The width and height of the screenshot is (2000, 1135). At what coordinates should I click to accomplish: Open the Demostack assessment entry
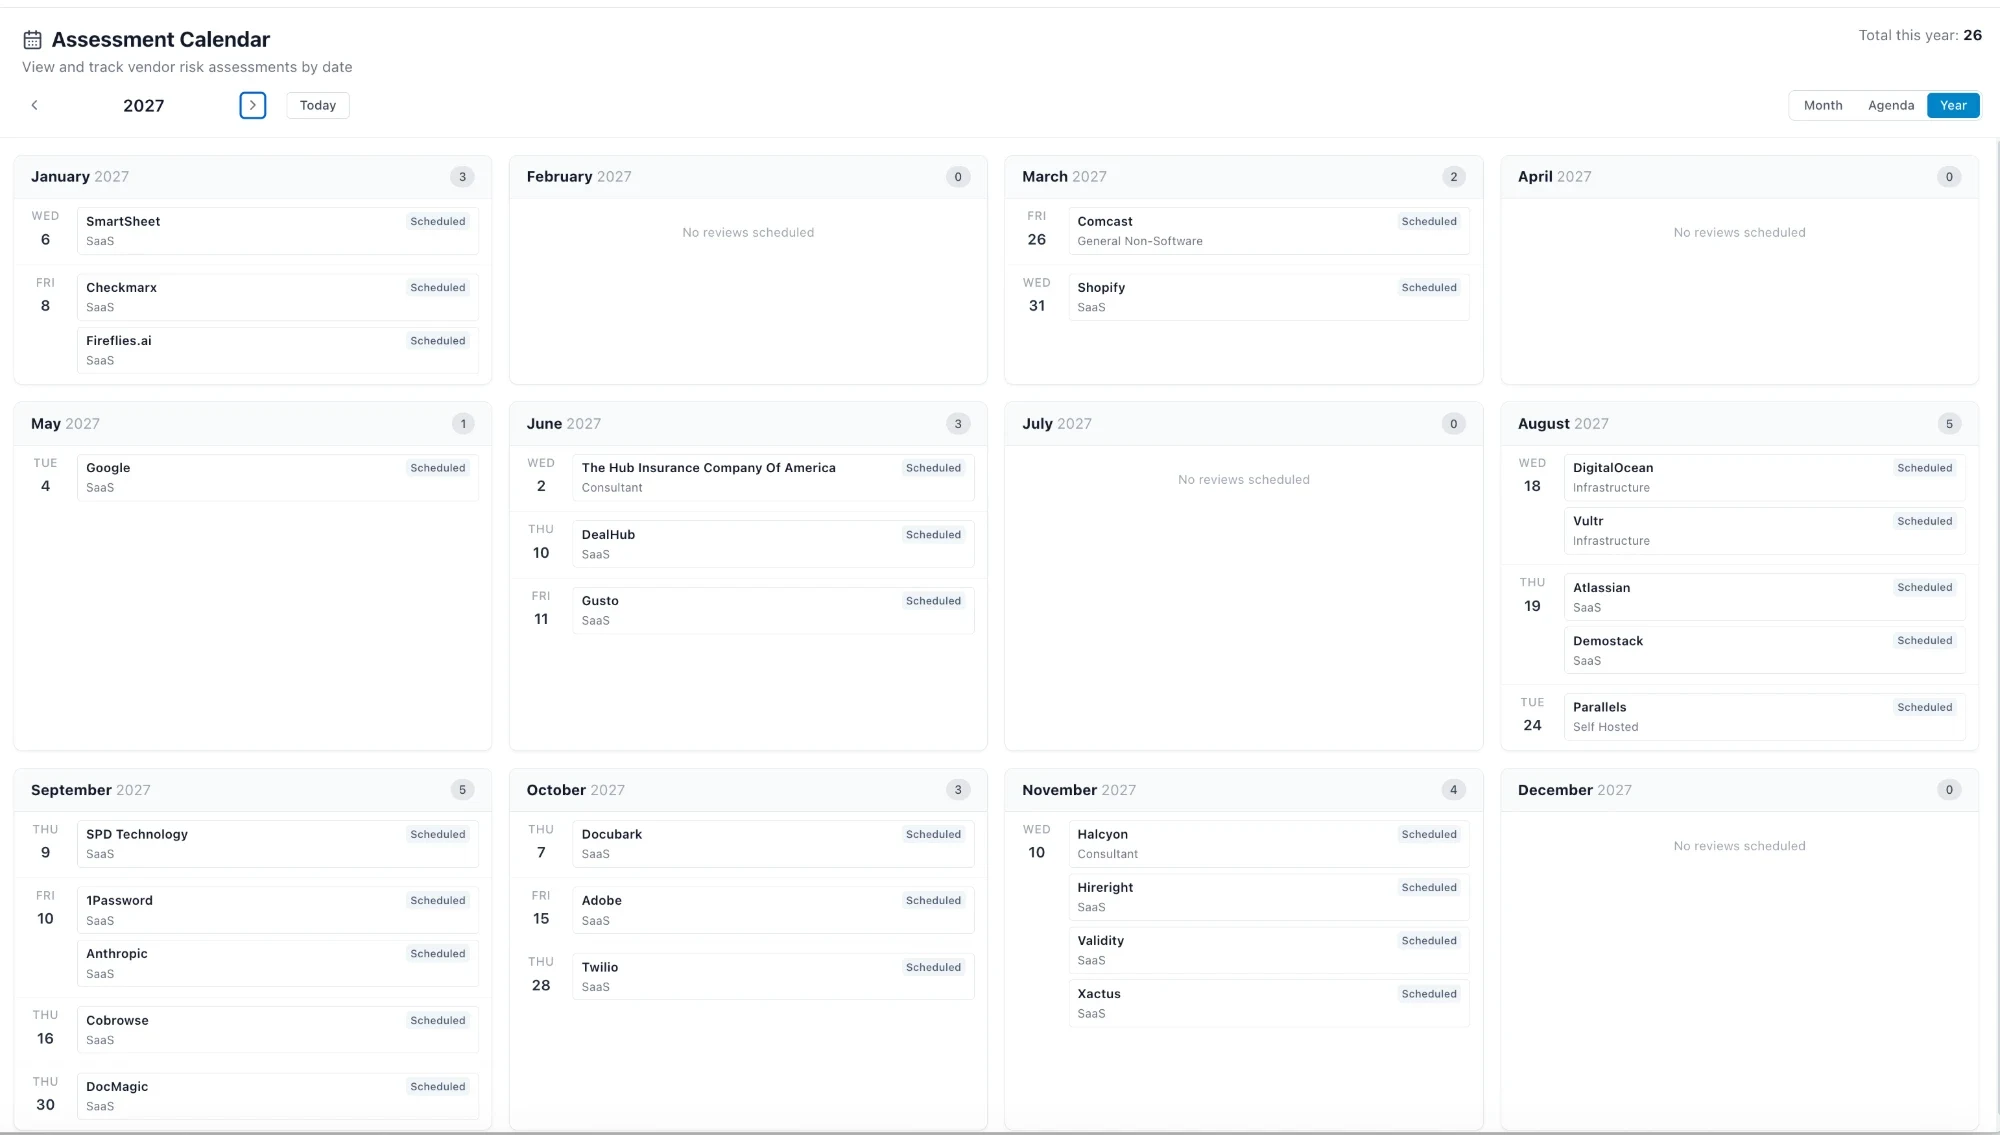click(1764, 650)
